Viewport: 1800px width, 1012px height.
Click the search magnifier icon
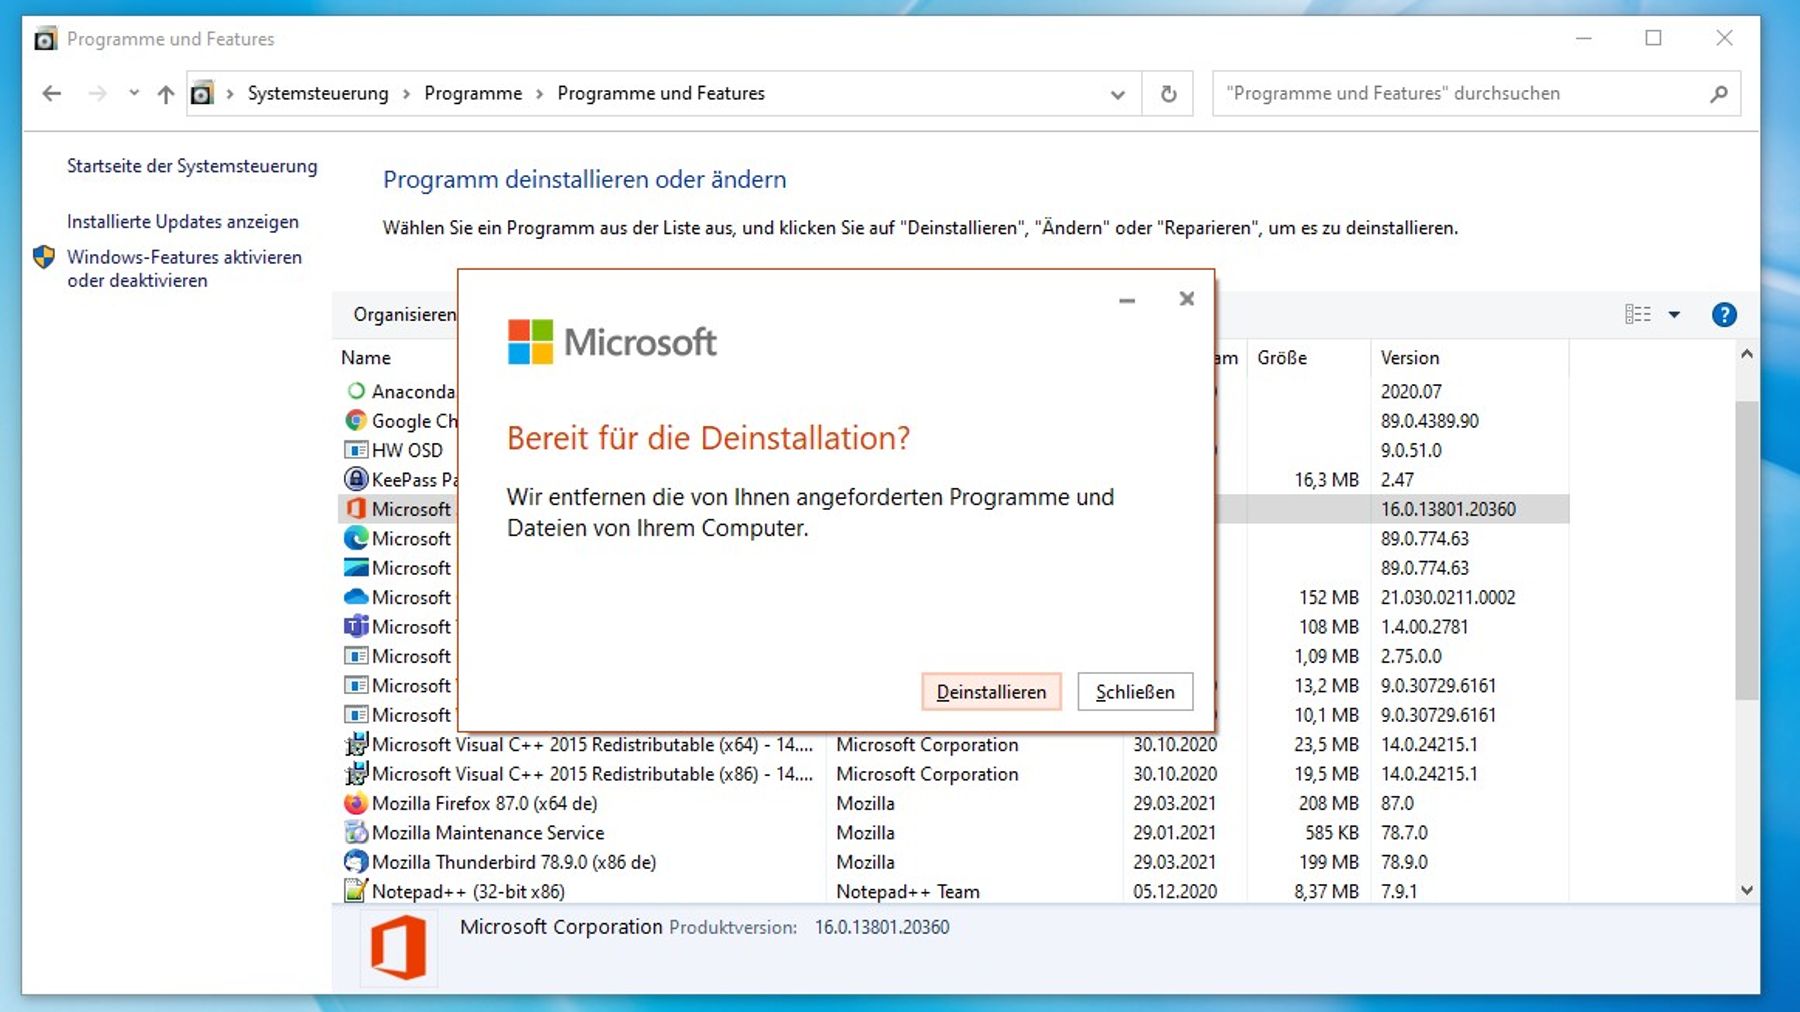point(1719,94)
